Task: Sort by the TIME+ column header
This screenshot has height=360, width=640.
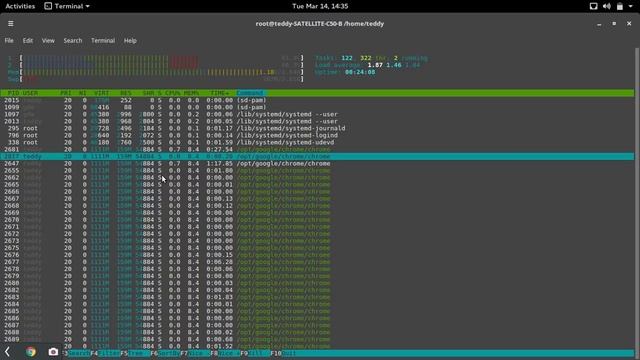Action: 220,93
